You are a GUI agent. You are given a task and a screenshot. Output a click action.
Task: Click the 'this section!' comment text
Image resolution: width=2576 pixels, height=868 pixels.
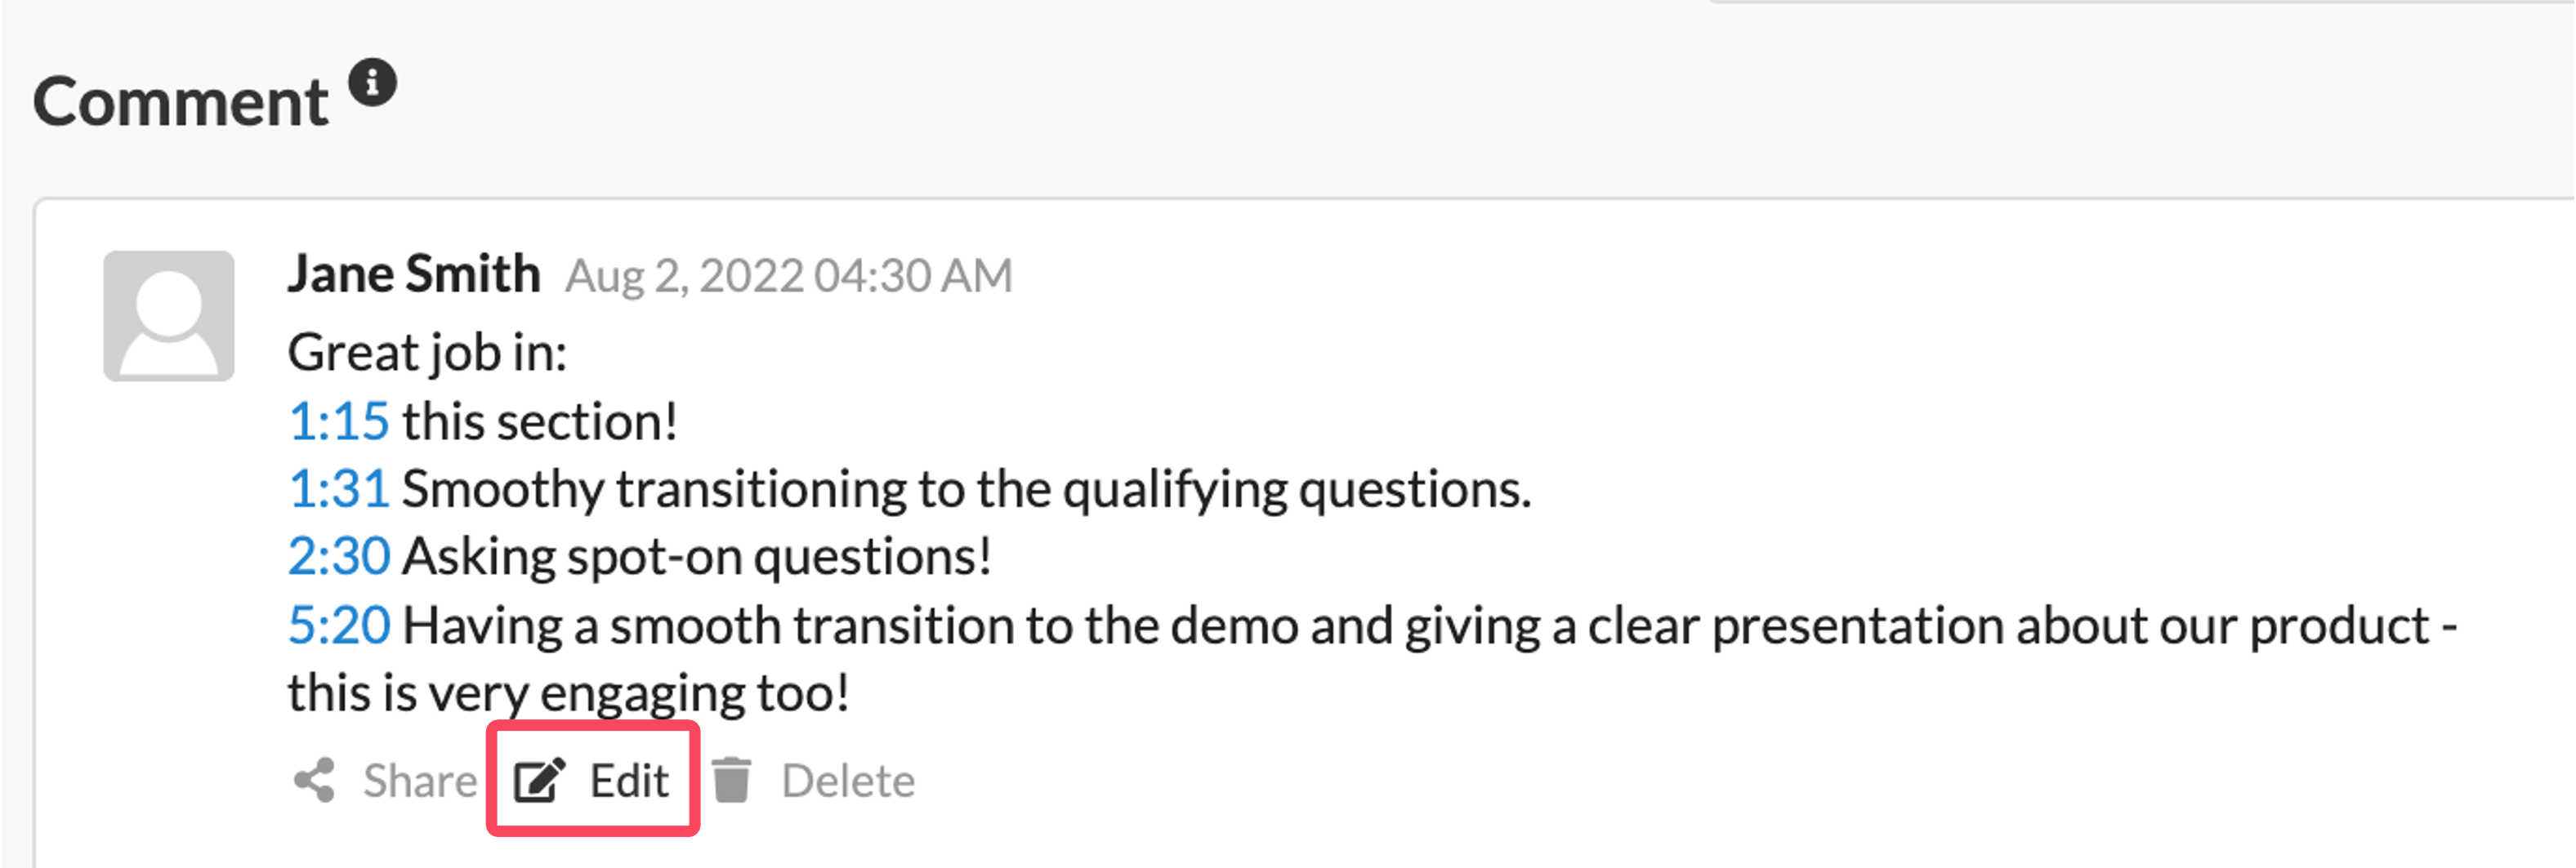[540, 421]
